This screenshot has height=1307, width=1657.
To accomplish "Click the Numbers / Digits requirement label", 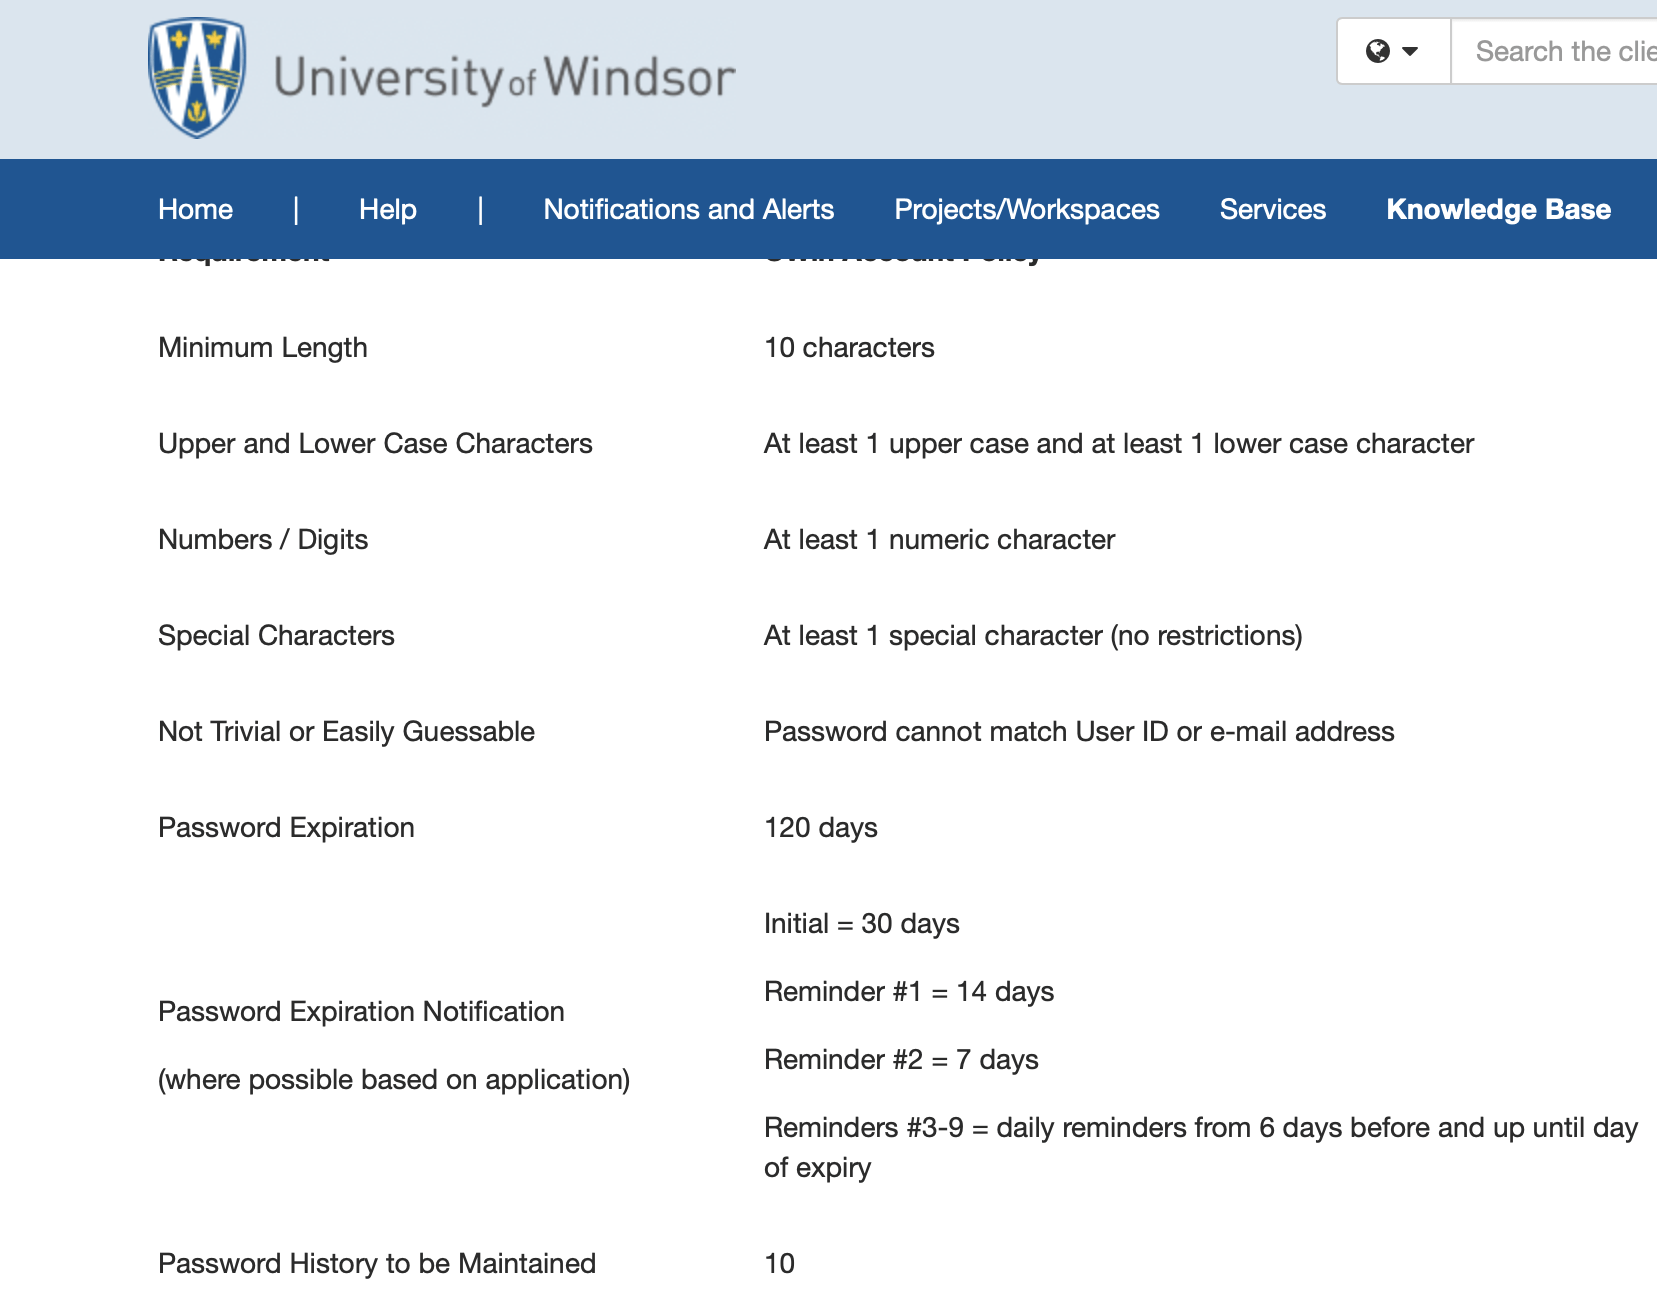I will 262,539.
